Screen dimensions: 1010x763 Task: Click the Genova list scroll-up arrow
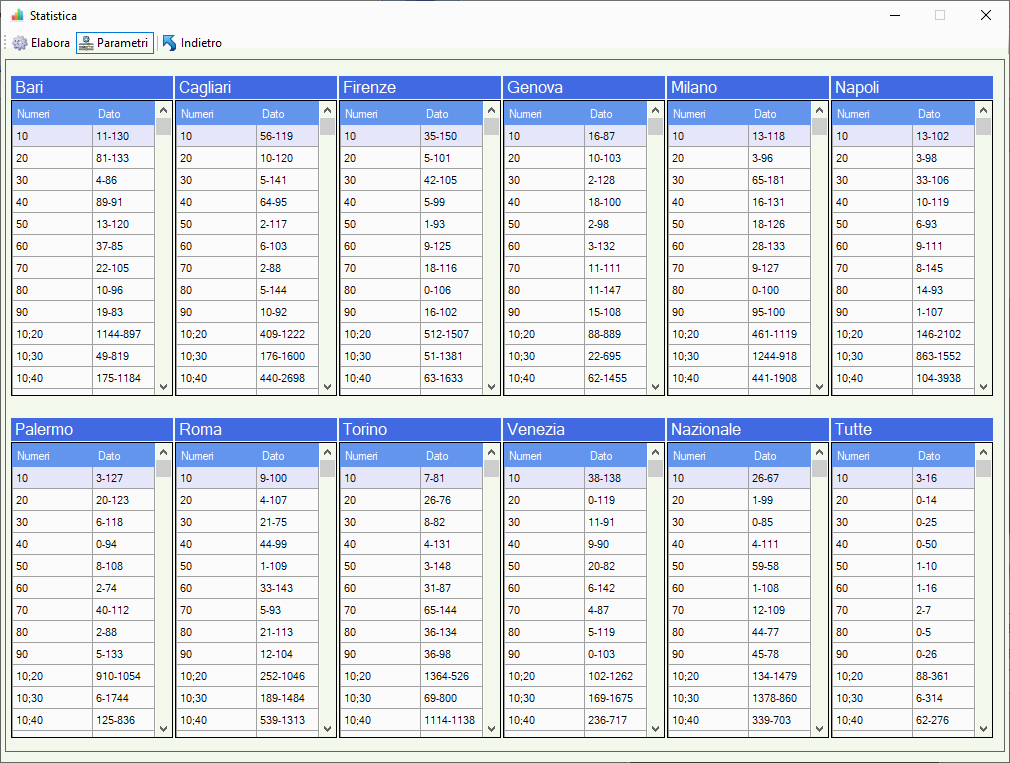[655, 110]
